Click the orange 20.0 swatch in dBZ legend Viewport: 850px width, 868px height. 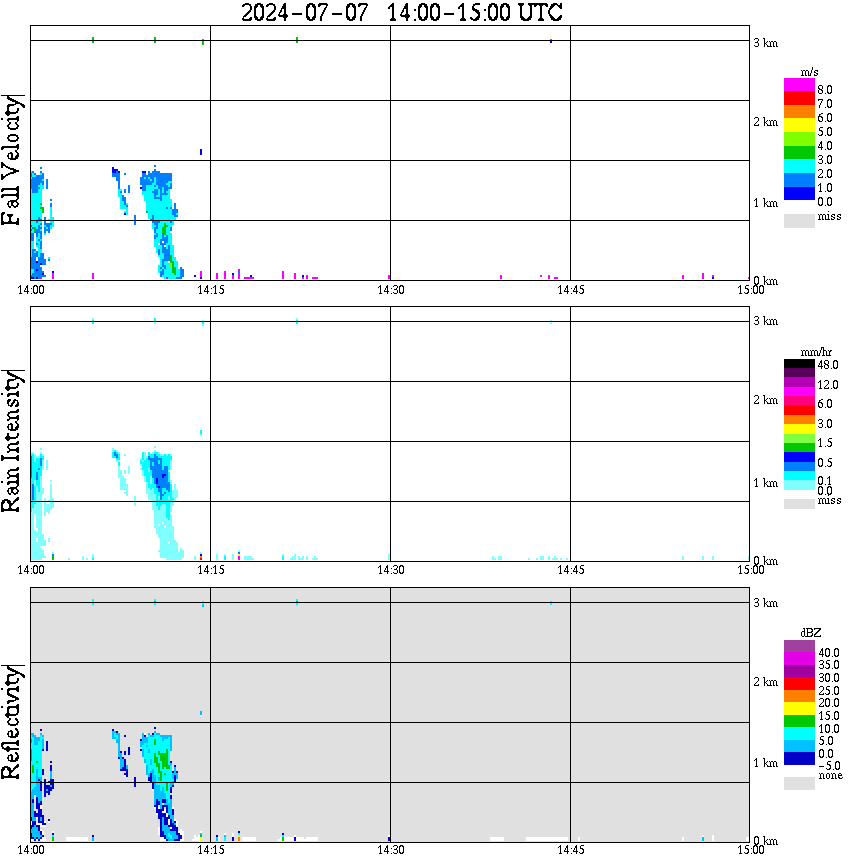pyautogui.click(x=799, y=696)
